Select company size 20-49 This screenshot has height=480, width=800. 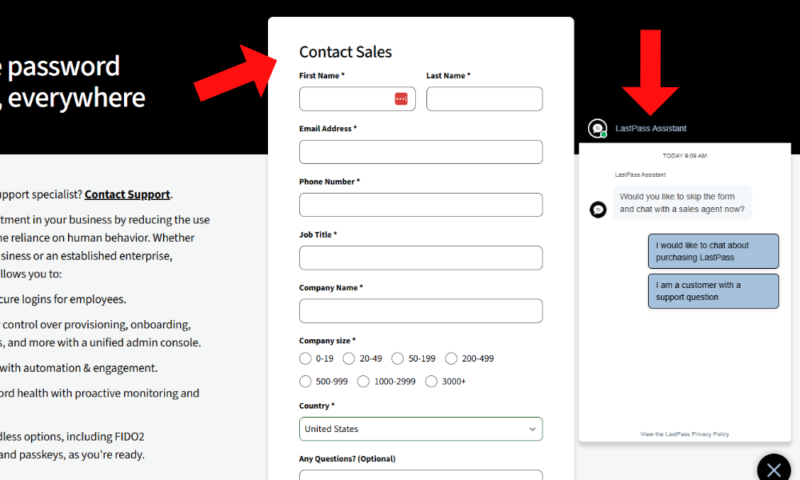[x=348, y=359]
